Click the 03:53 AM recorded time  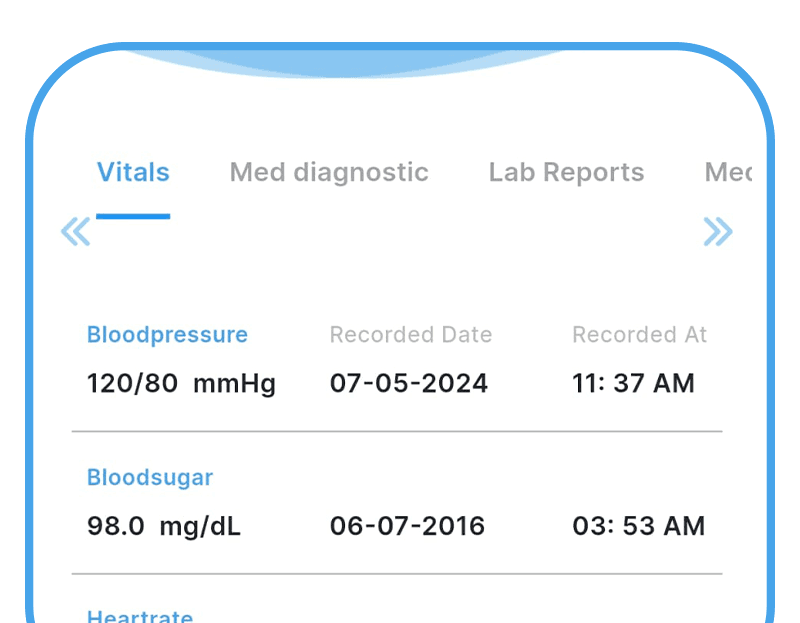pyautogui.click(x=638, y=526)
